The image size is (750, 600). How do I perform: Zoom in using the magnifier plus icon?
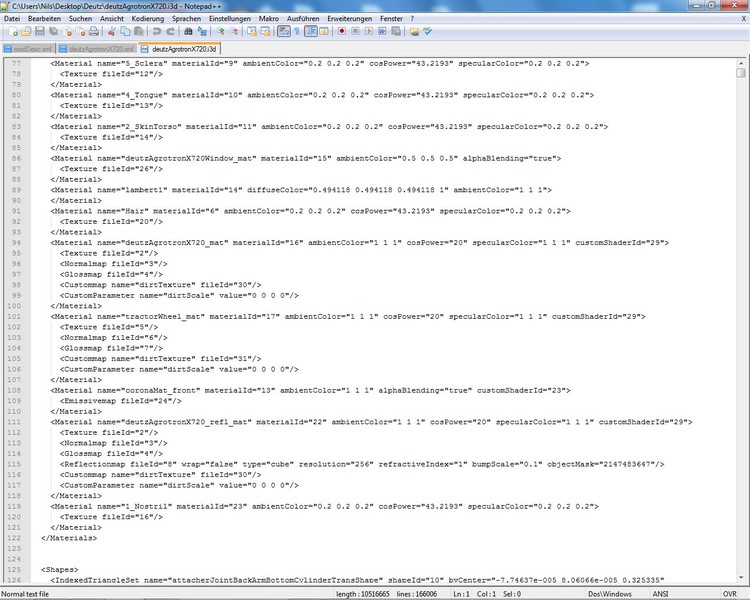(220, 32)
